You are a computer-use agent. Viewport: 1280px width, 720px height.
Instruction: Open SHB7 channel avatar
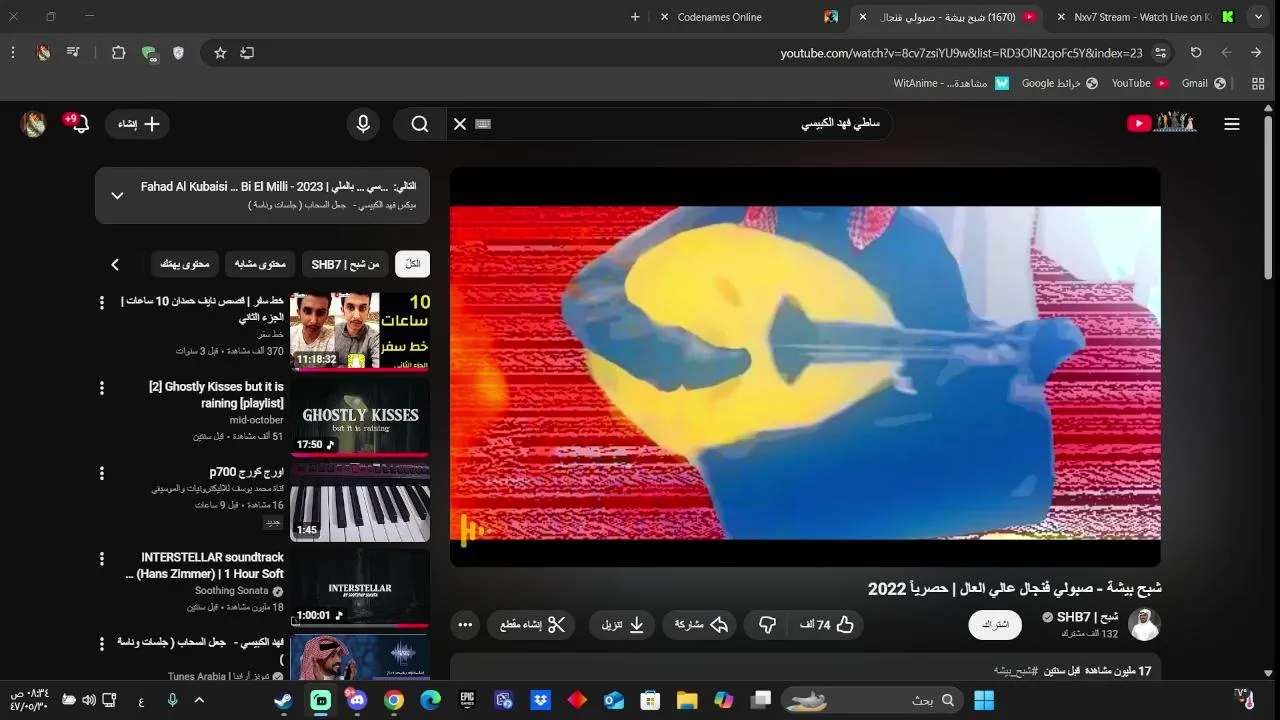click(x=1144, y=625)
